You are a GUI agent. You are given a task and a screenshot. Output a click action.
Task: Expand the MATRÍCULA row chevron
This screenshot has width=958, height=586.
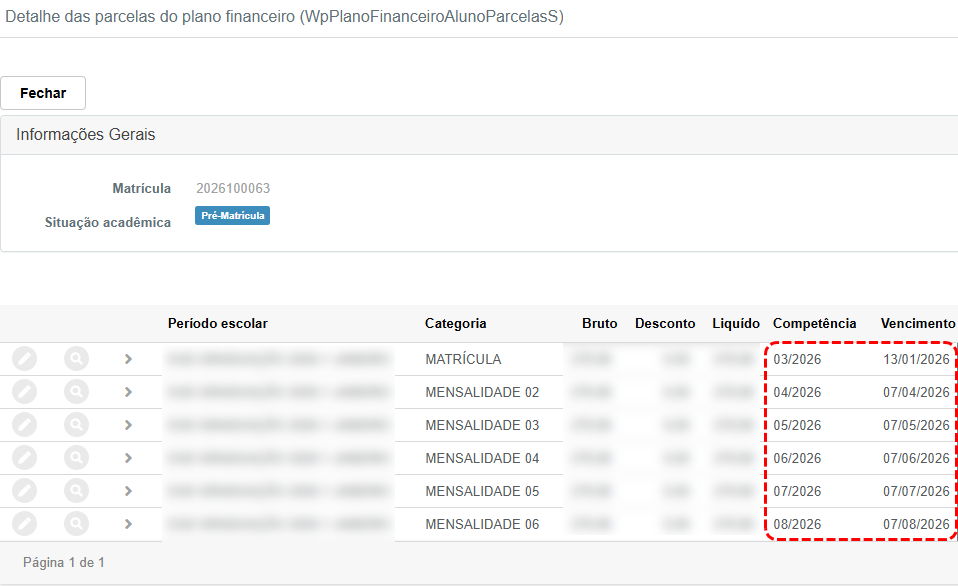click(x=128, y=359)
